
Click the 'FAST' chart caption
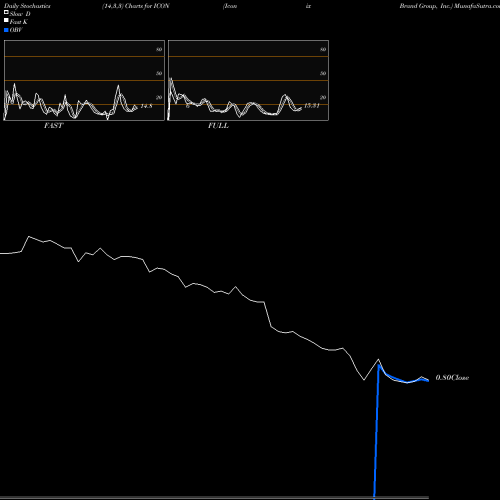[x=53, y=126]
